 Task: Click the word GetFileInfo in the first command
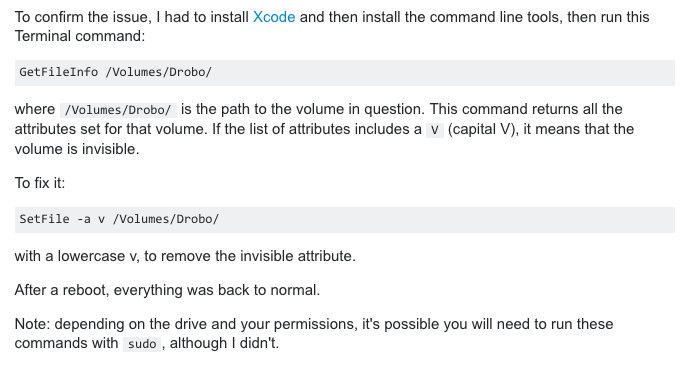click(x=59, y=72)
